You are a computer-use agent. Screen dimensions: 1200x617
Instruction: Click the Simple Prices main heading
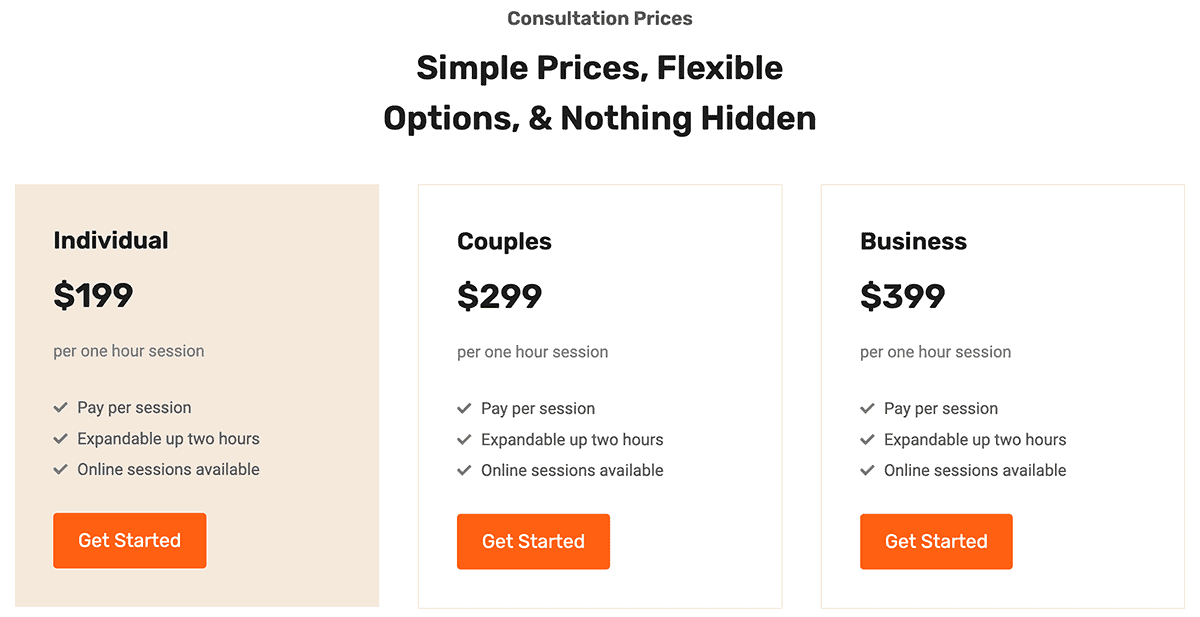[x=600, y=93]
